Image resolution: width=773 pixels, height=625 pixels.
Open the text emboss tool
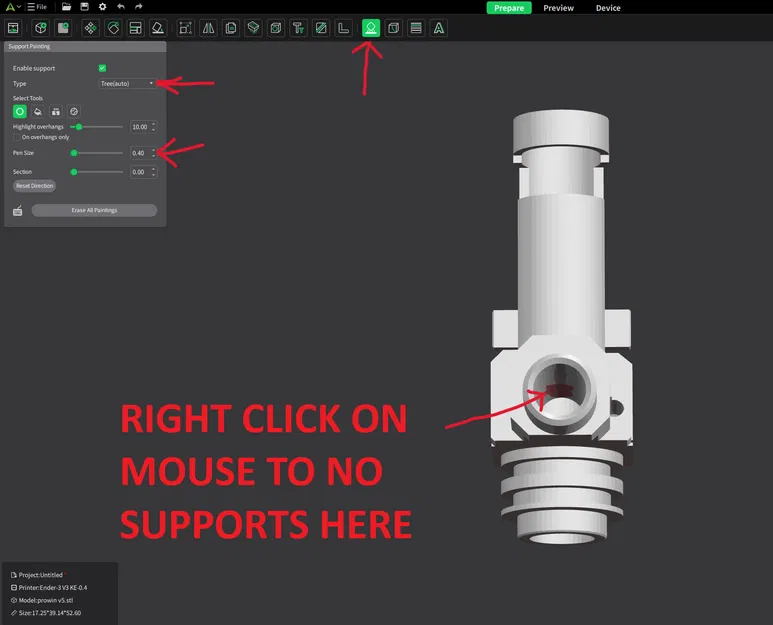click(298, 28)
